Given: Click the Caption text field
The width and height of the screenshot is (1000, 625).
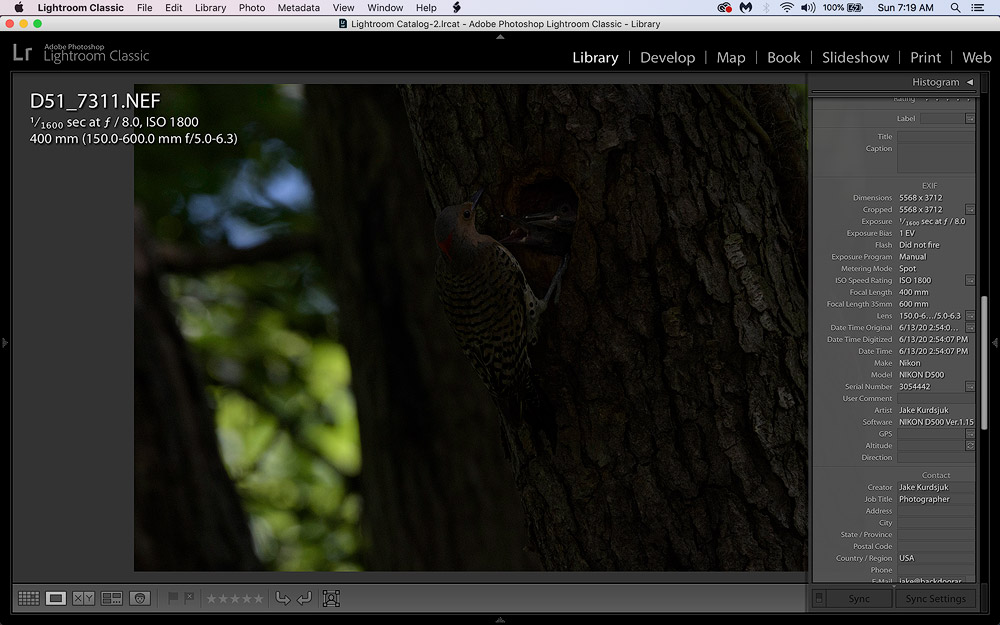Looking at the screenshot, I should click(935, 158).
